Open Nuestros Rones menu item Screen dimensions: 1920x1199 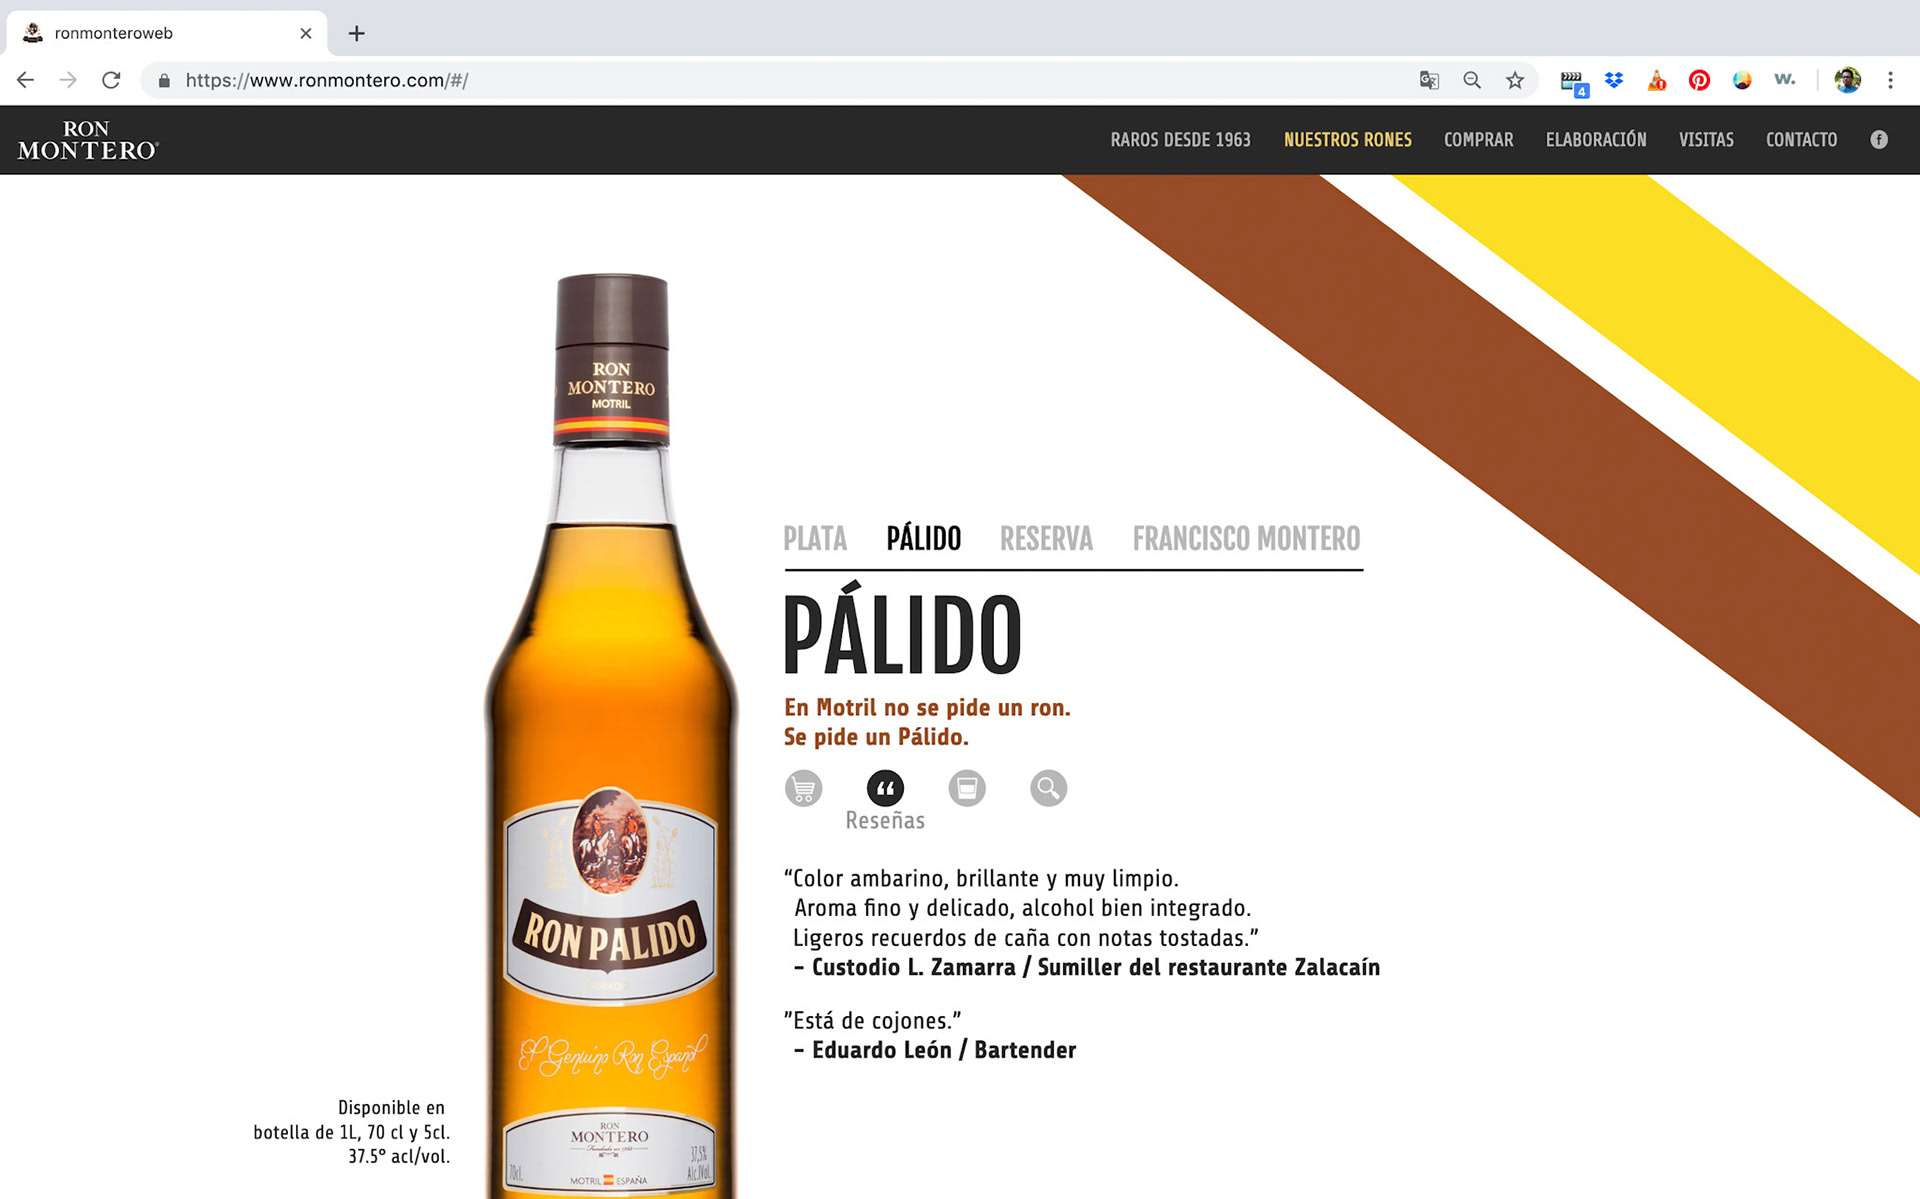pos(1348,140)
